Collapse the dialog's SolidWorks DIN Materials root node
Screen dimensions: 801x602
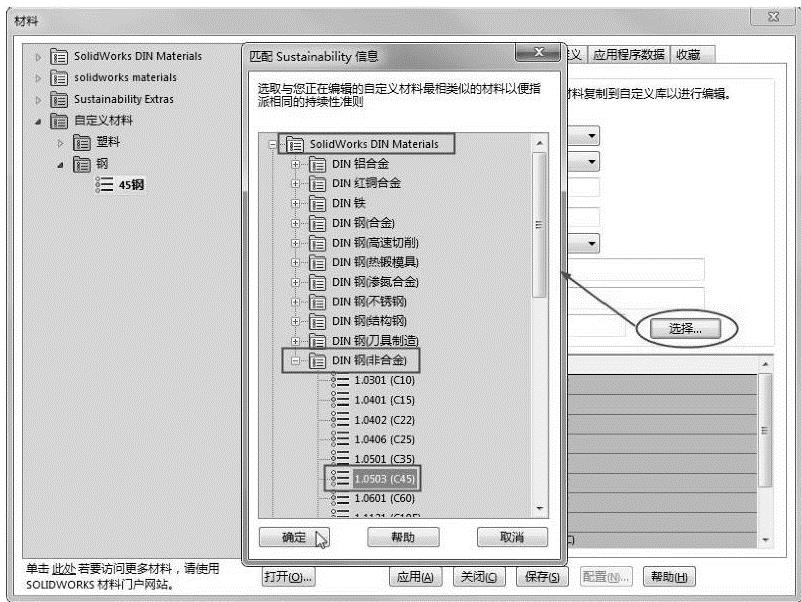(273, 145)
